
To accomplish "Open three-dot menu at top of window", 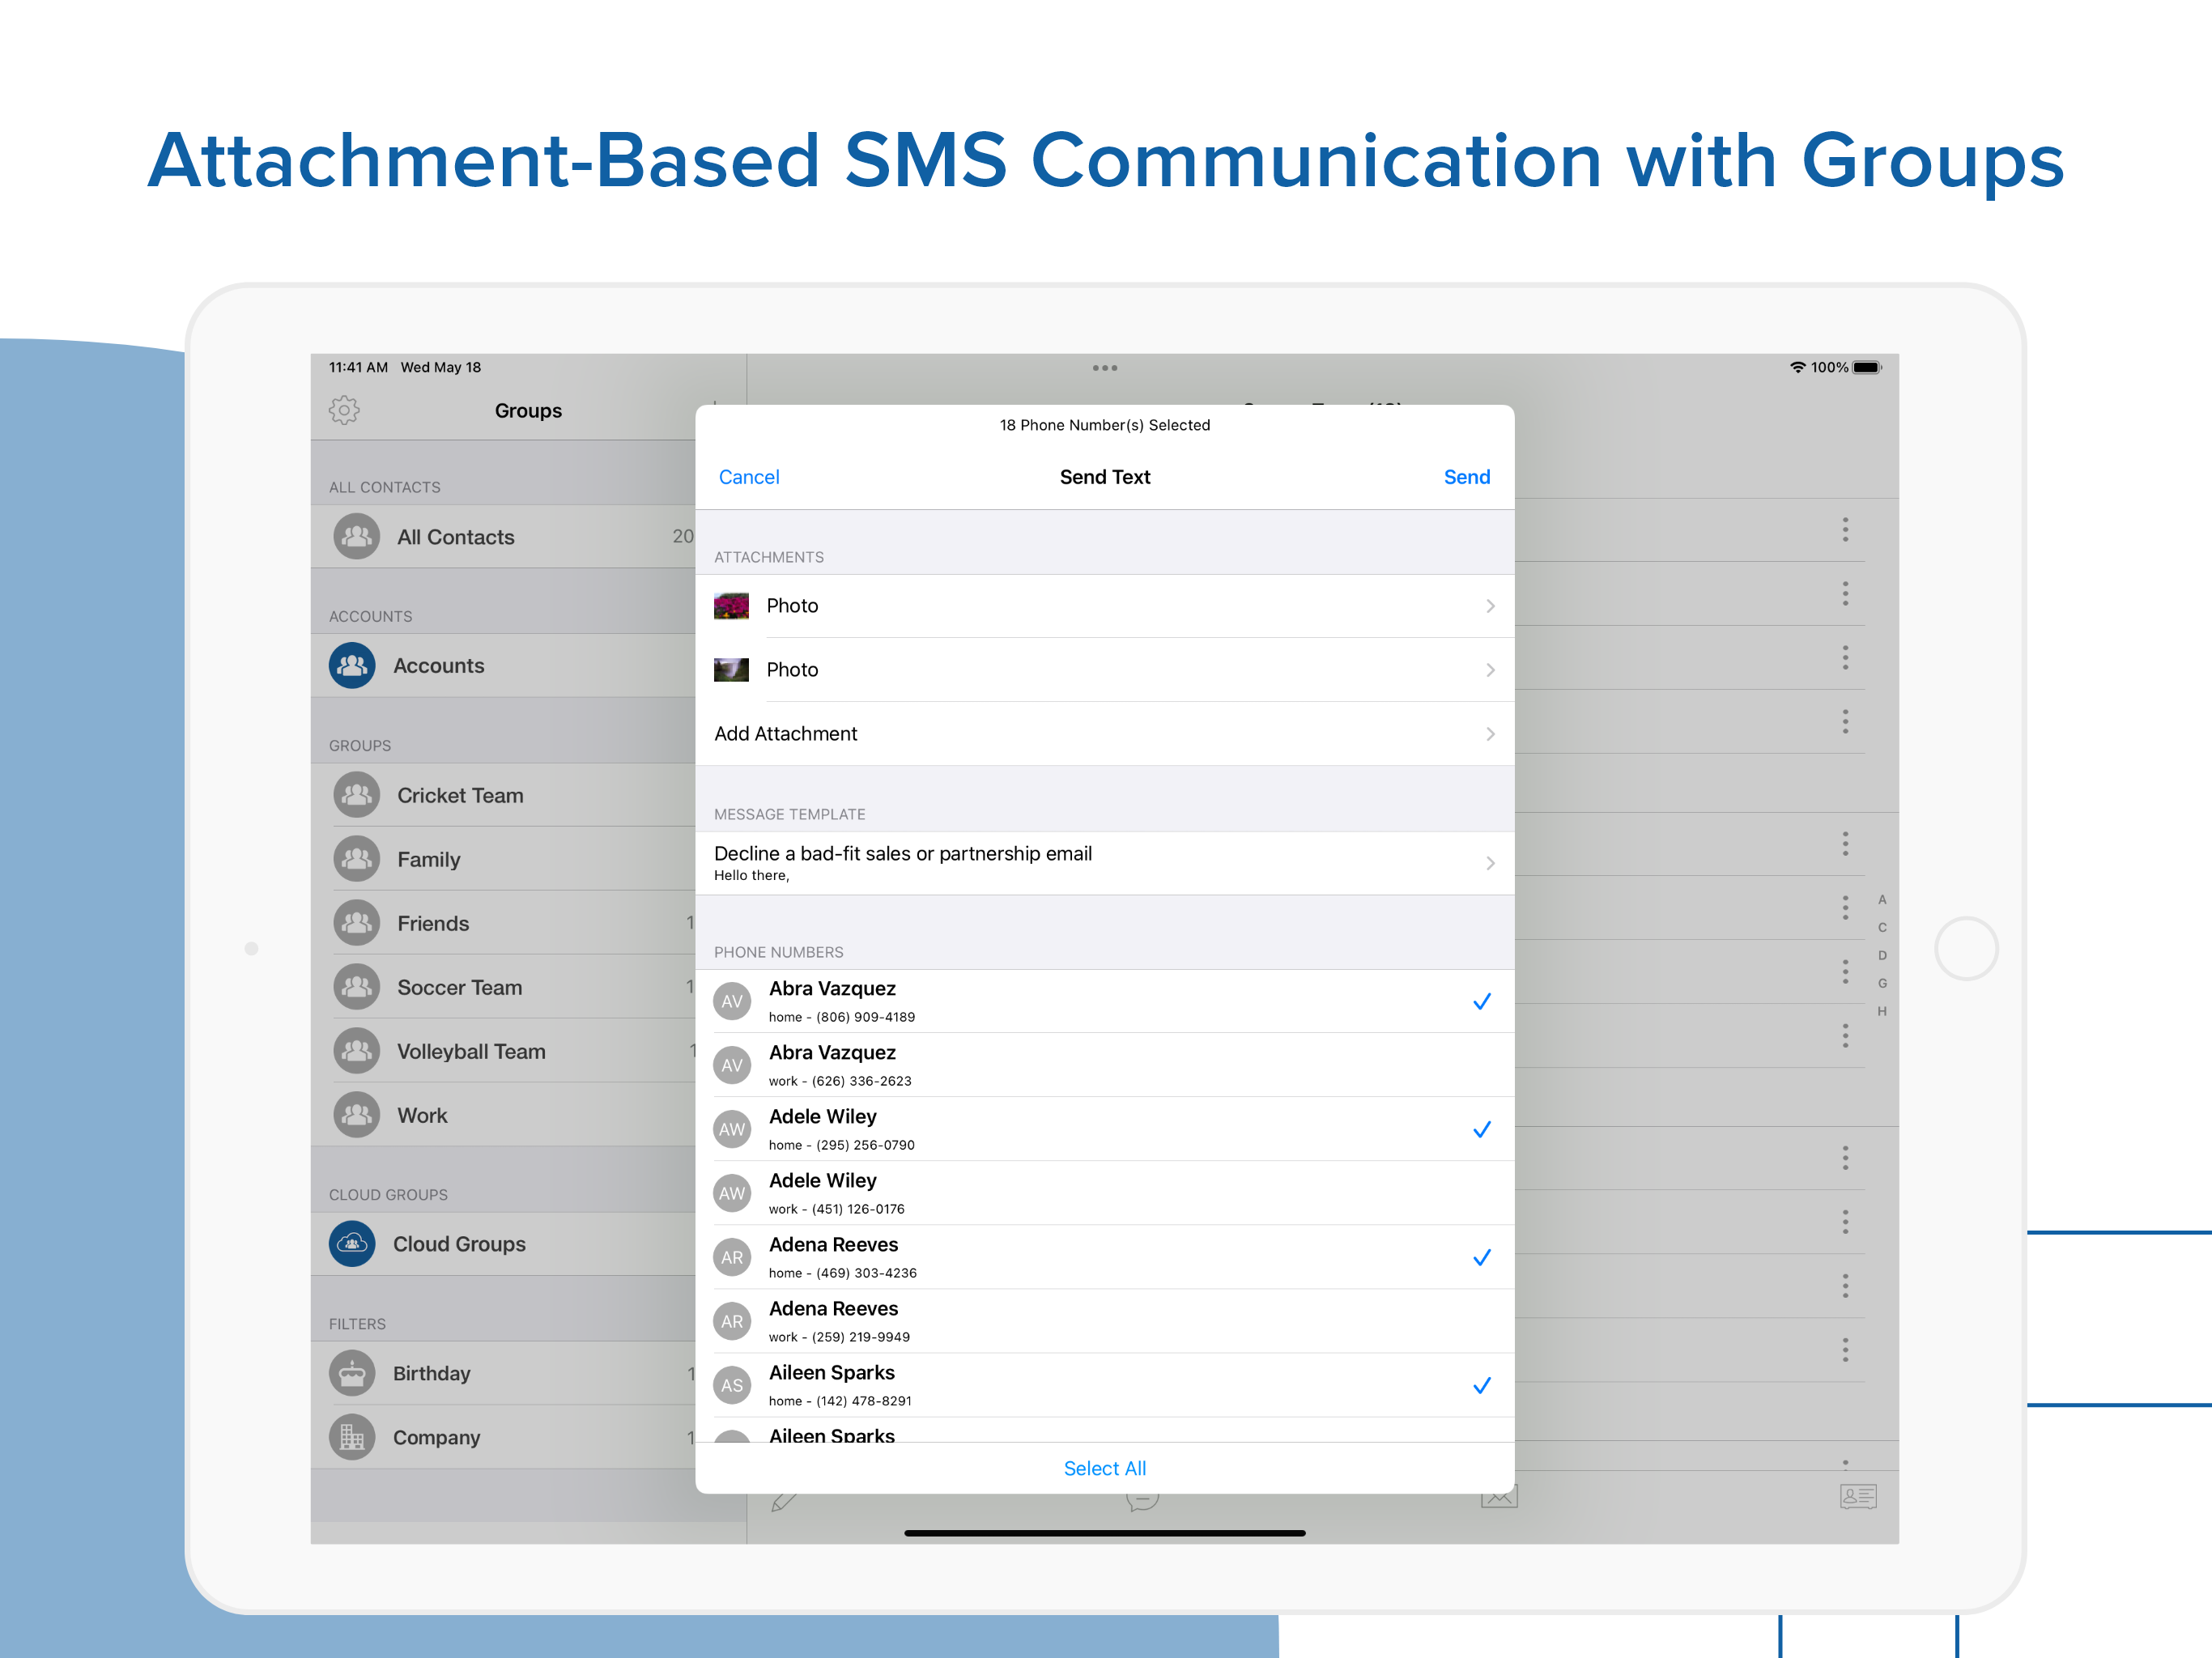I will [1104, 368].
